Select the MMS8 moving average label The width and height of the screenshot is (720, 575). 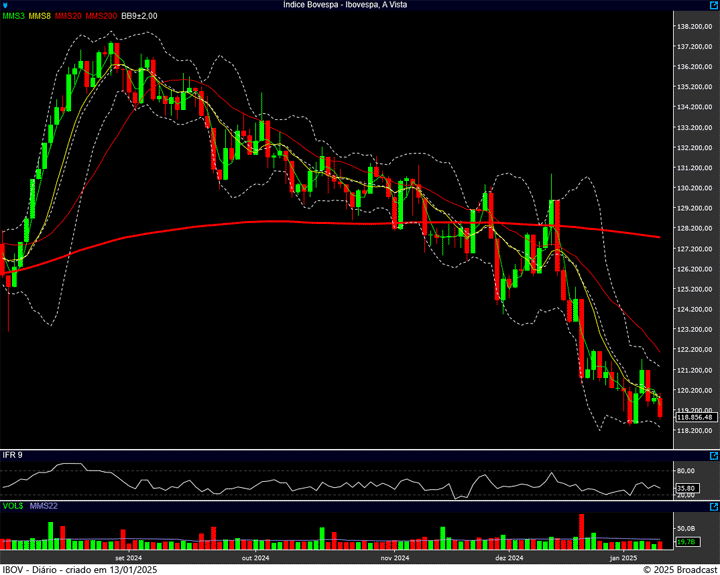tap(40, 16)
